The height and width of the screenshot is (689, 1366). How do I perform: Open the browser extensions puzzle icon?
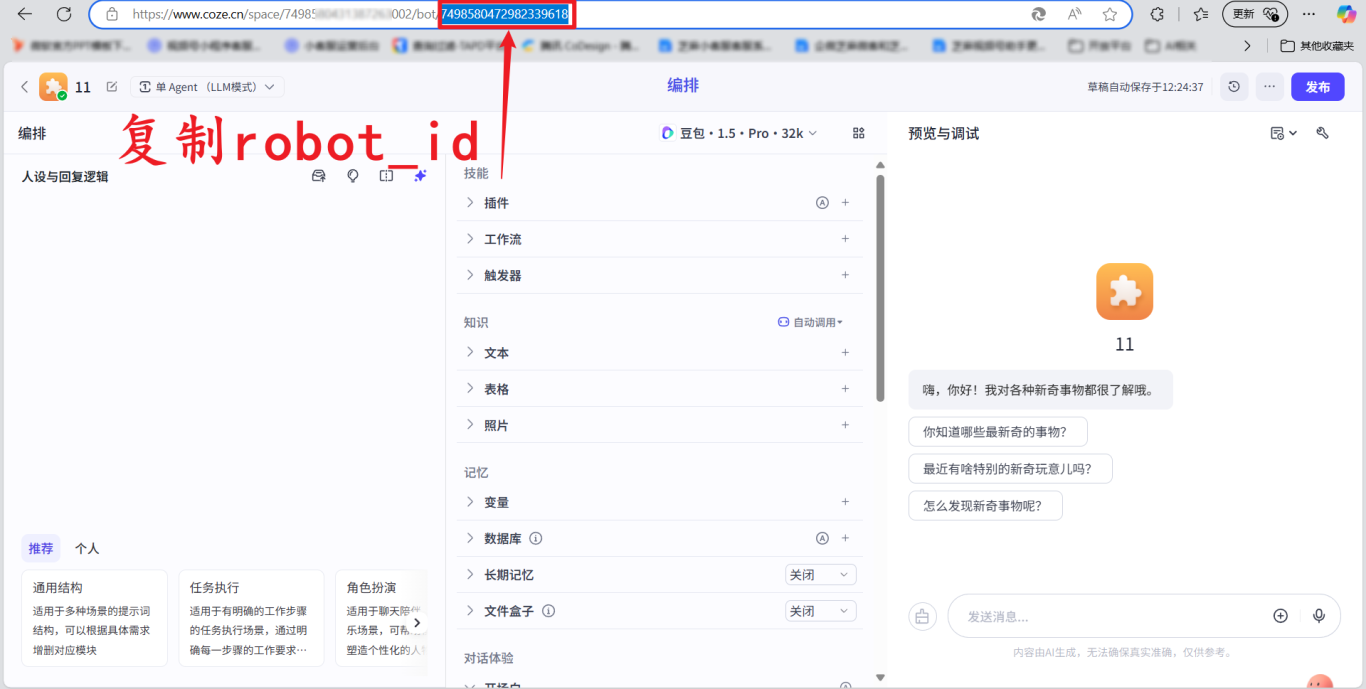[1157, 14]
